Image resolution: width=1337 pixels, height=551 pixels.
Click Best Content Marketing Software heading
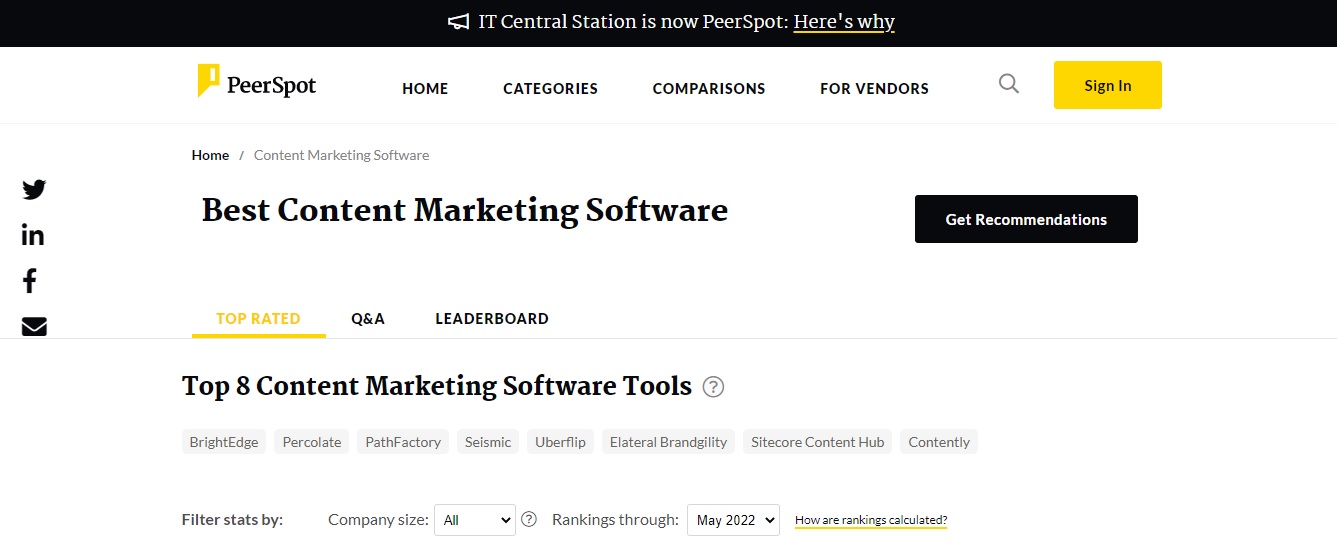[x=465, y=211]
